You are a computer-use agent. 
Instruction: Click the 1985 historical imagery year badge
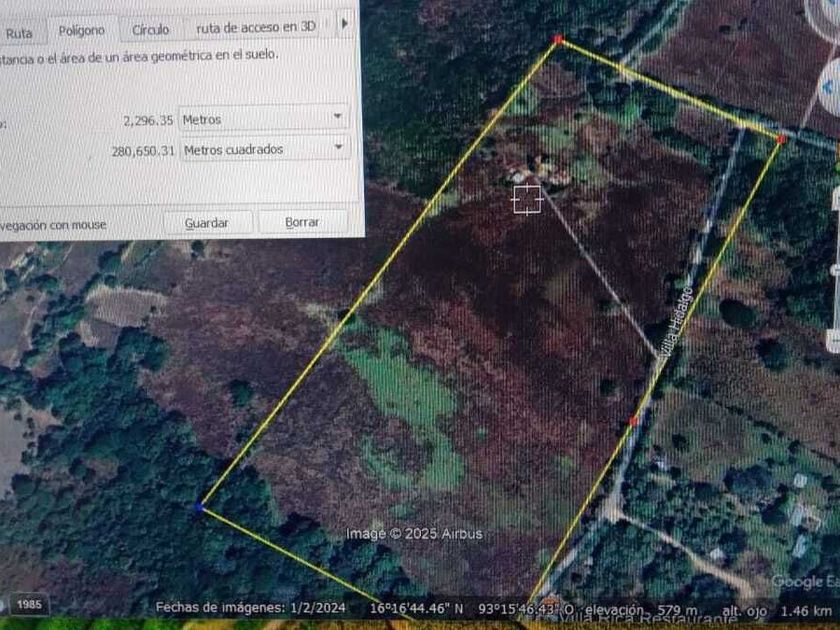(x=29, y=604)
